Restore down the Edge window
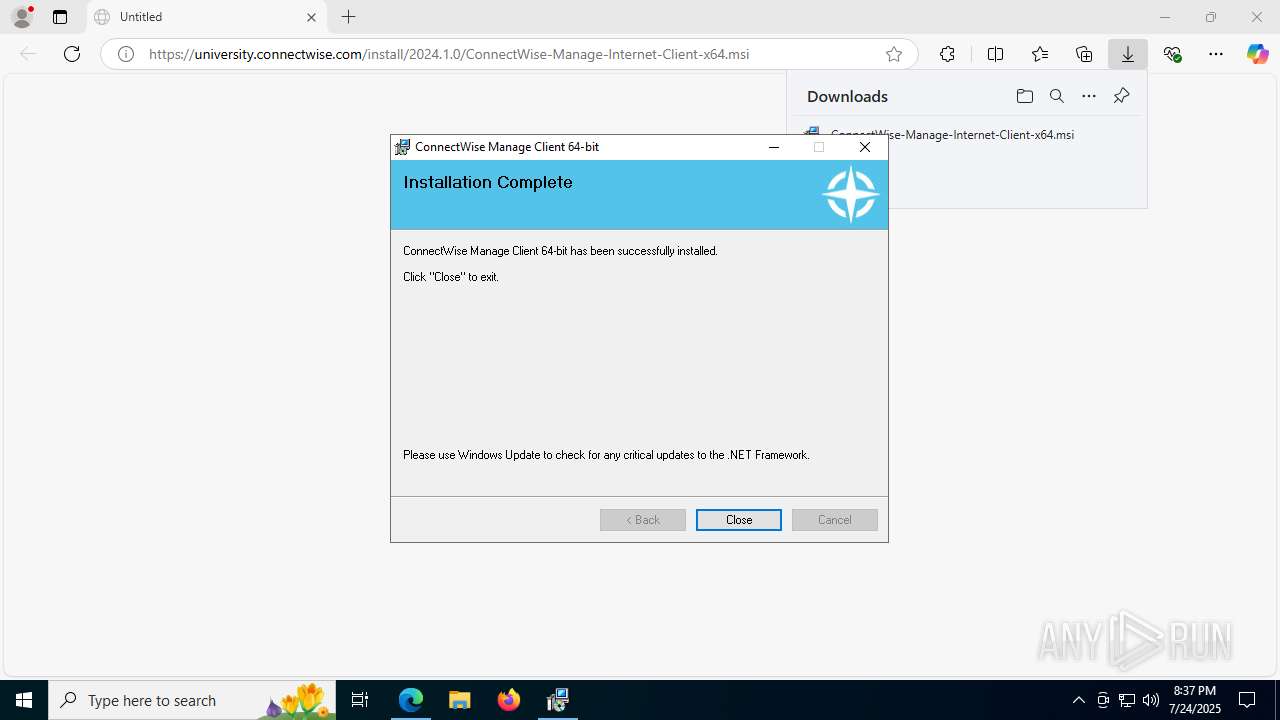The image size is (1280, 720). click(x=1211, y=17)
